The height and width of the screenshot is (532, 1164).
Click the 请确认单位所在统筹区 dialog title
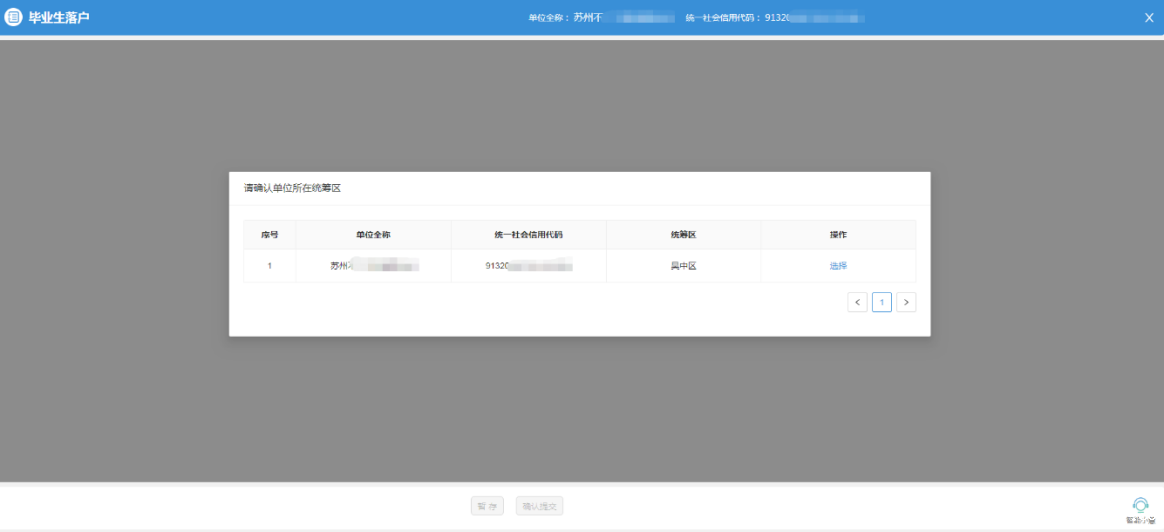tap(293, 188)
